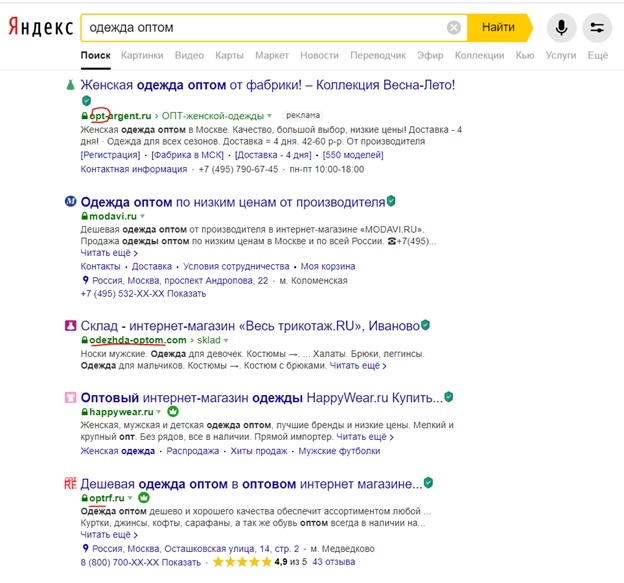Open the Коллекции tab
Viewport: 624px width, 583px height.
pos(479,55)
